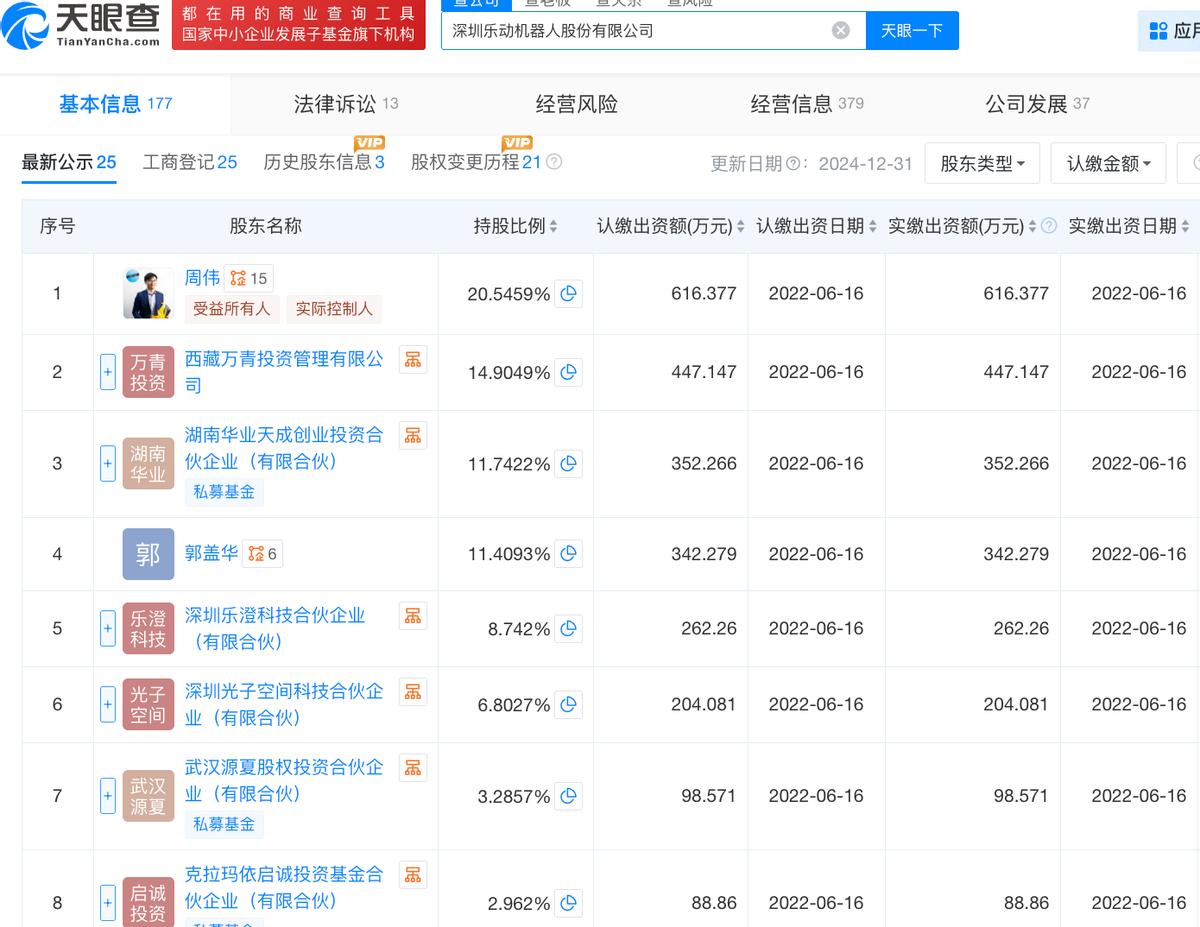Image resolution: width=1200 pixels, height=927 pixels.
Task: Select 工商登记 sub-tab
Action: pyautogui.click(x=190, y=162)
